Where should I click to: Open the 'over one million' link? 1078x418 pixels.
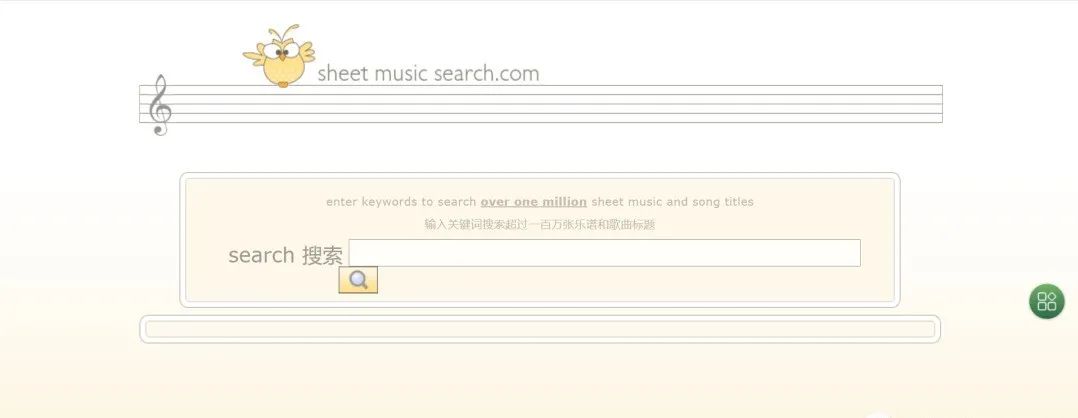pyautogui.click(x=534, y=201)
